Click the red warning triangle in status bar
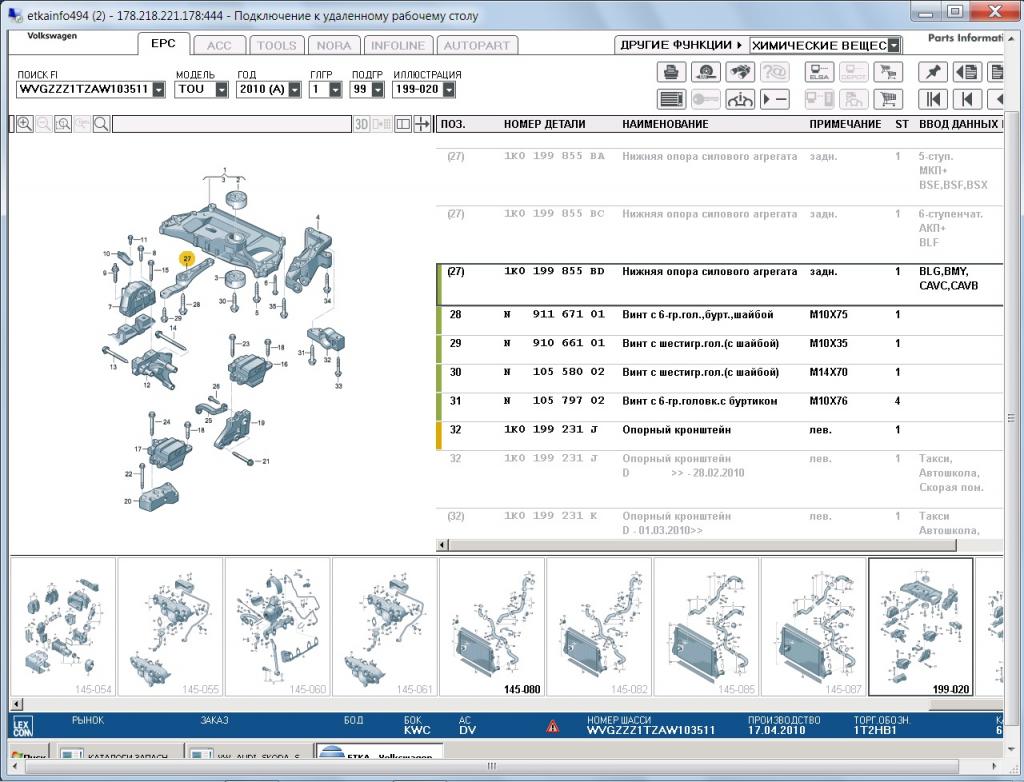The image size is (1024, 782). coord(552,726)
